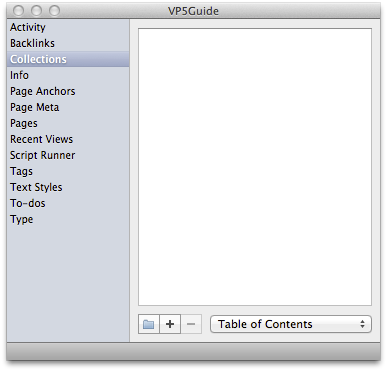Image resolution: width=387 pixels, height=371 pixels.
Task: Click the folder icon button
Action: (149, 324)
